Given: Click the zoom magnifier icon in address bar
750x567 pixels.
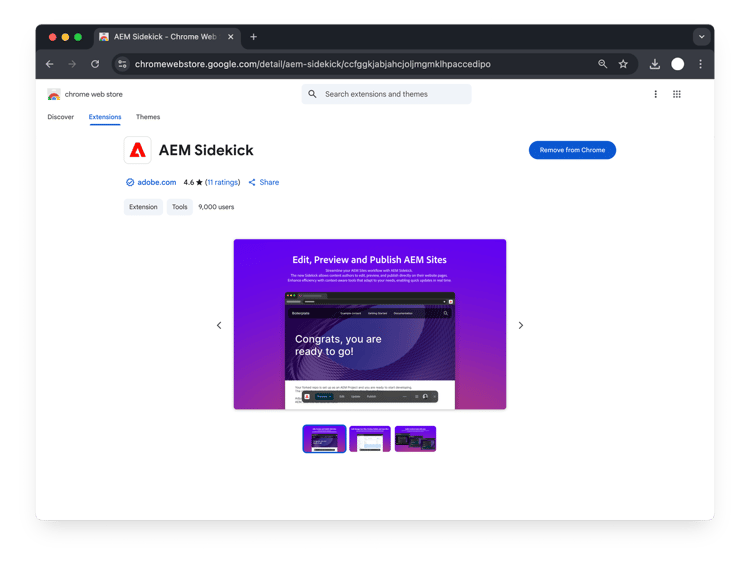Looking at the screenshot, I should tap(602, 64).
